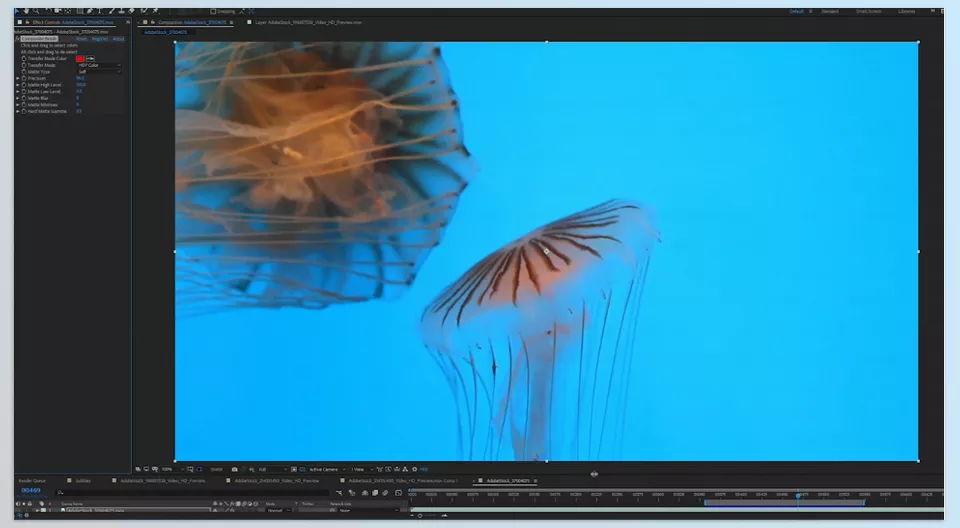Select the Type text tool

pos(100,11)
